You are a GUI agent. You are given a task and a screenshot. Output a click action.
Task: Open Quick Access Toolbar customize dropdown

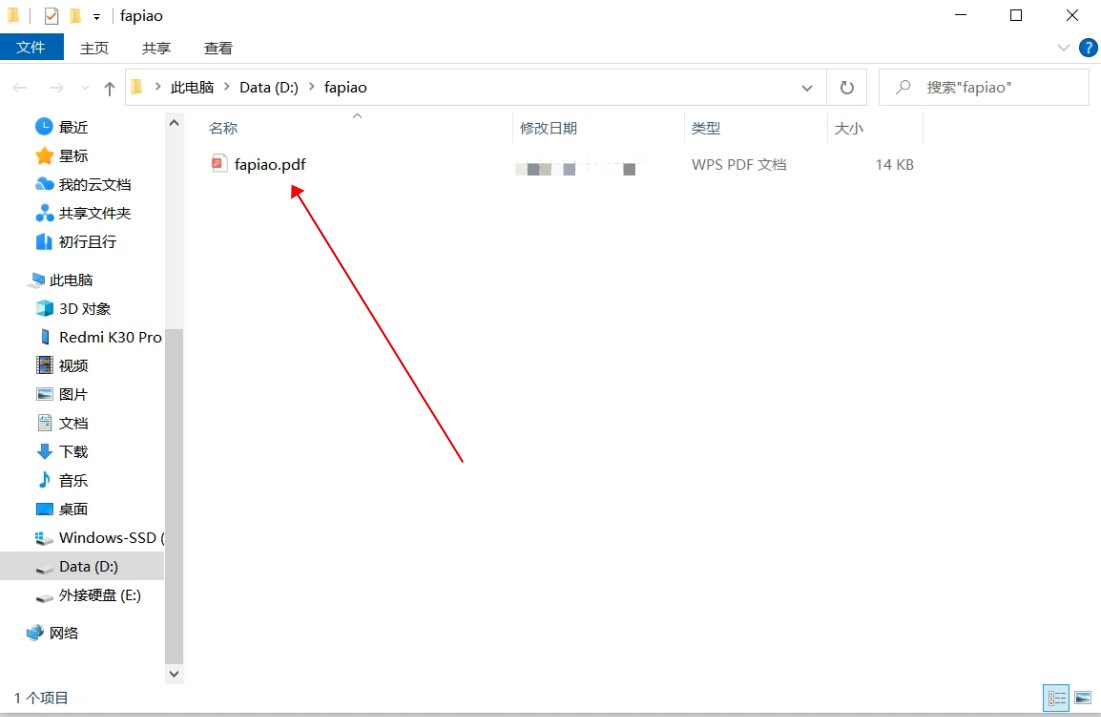[x=97, y=17]
